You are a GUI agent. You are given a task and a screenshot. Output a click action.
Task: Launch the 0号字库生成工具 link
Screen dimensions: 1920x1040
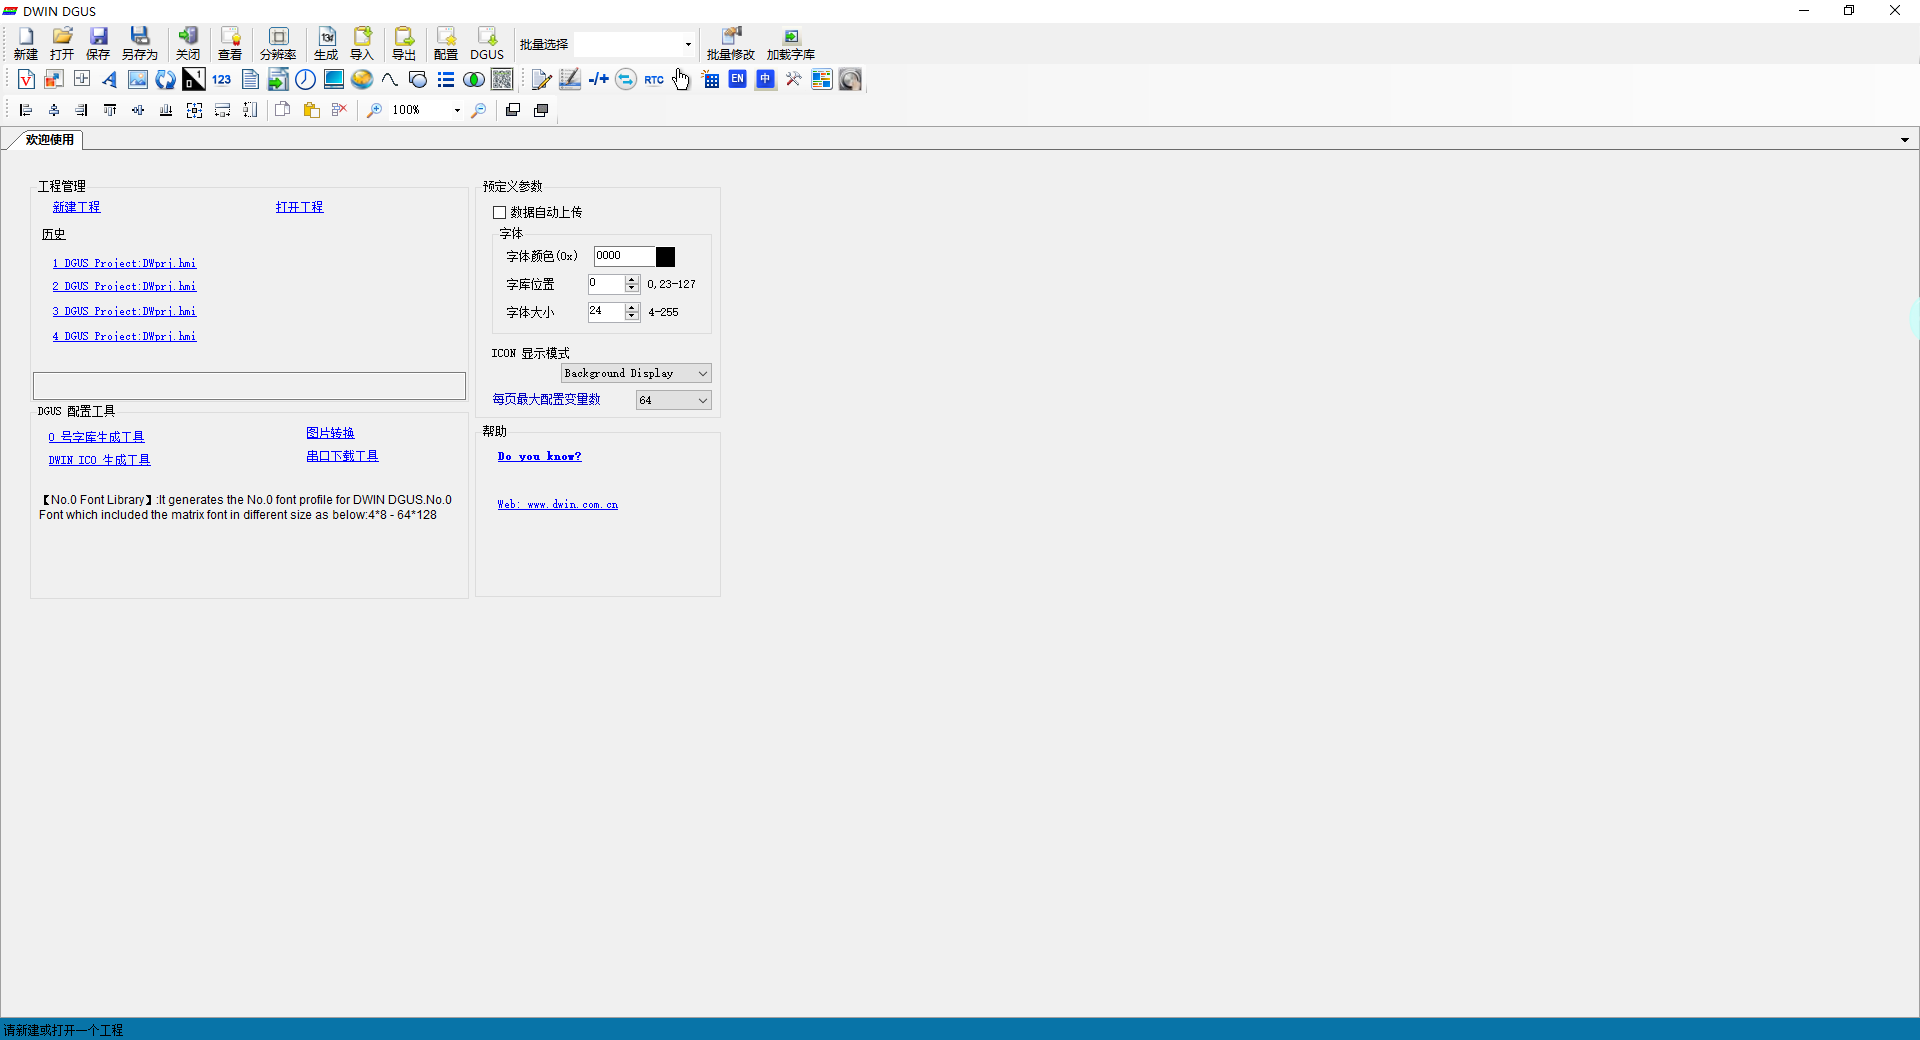click(x=96, y=437)
